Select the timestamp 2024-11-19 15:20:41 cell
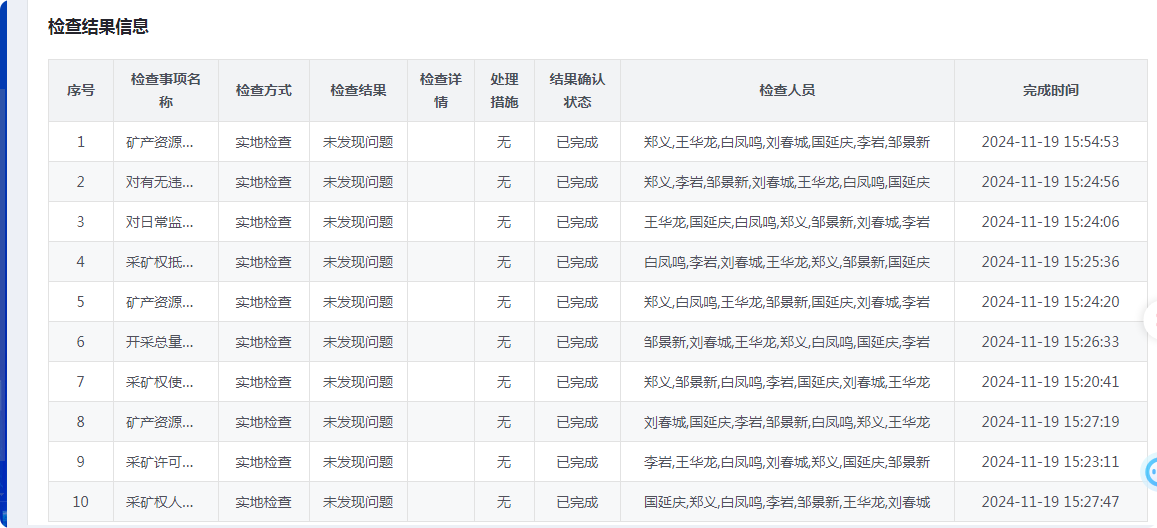The height and width of the screenshot is (528, 1157). 1050,382
